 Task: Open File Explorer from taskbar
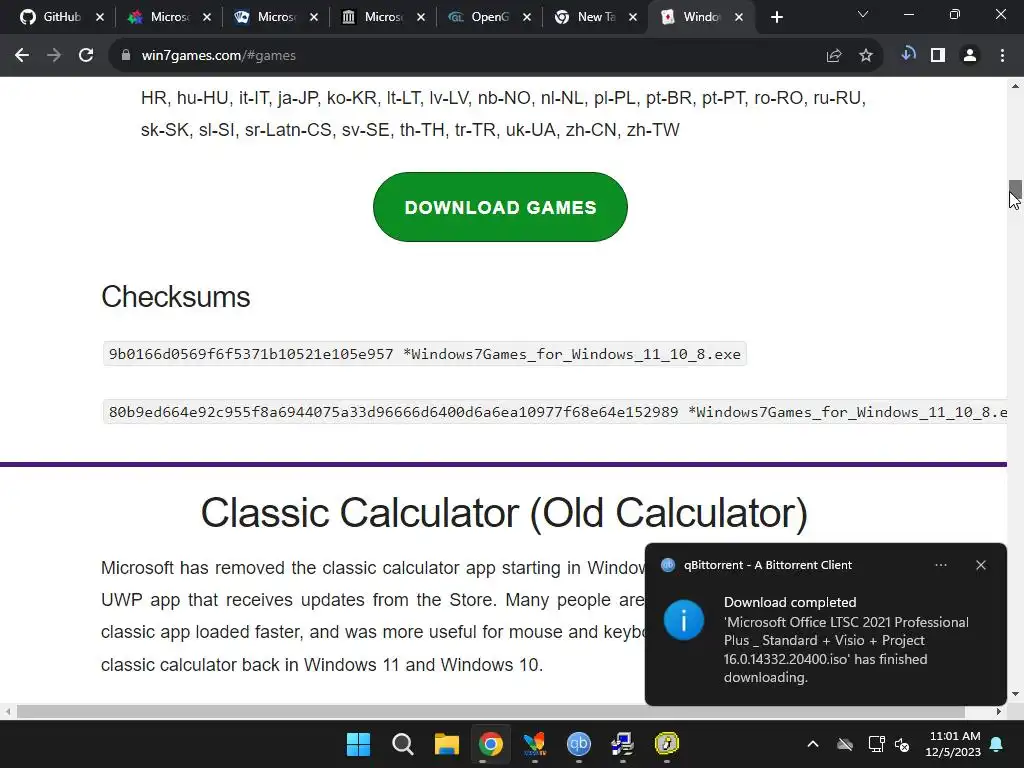click(447, 744)
